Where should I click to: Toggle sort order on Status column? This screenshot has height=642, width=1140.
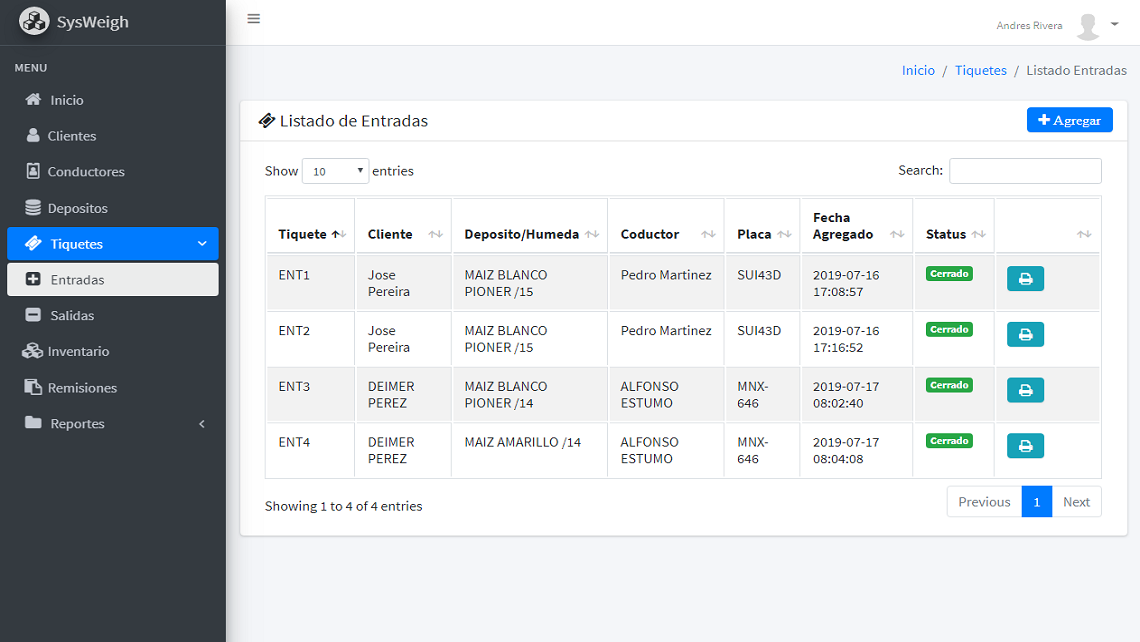tap(953, 234)
